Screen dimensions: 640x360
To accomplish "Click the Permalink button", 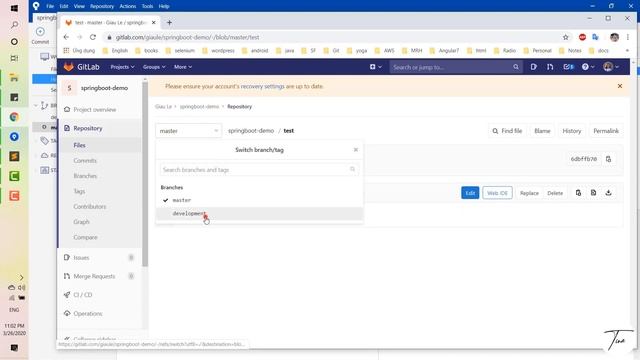I will tap(606, 131).
